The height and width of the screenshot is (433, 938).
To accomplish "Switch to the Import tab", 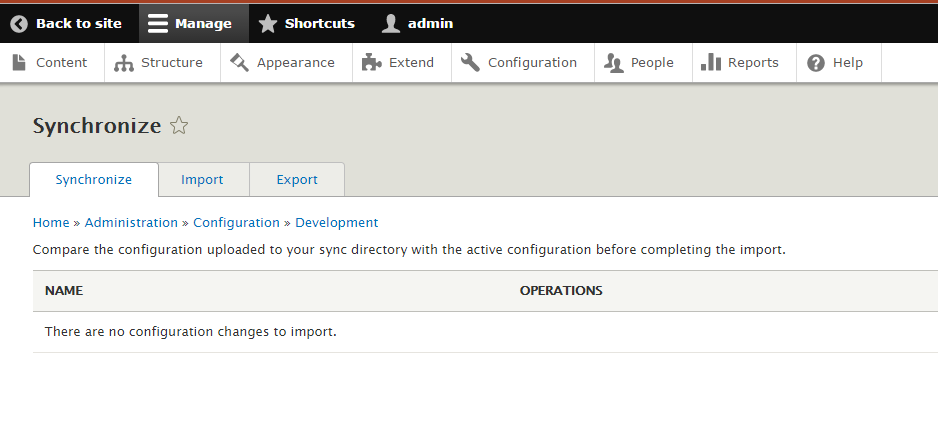I will click(202, 180).
